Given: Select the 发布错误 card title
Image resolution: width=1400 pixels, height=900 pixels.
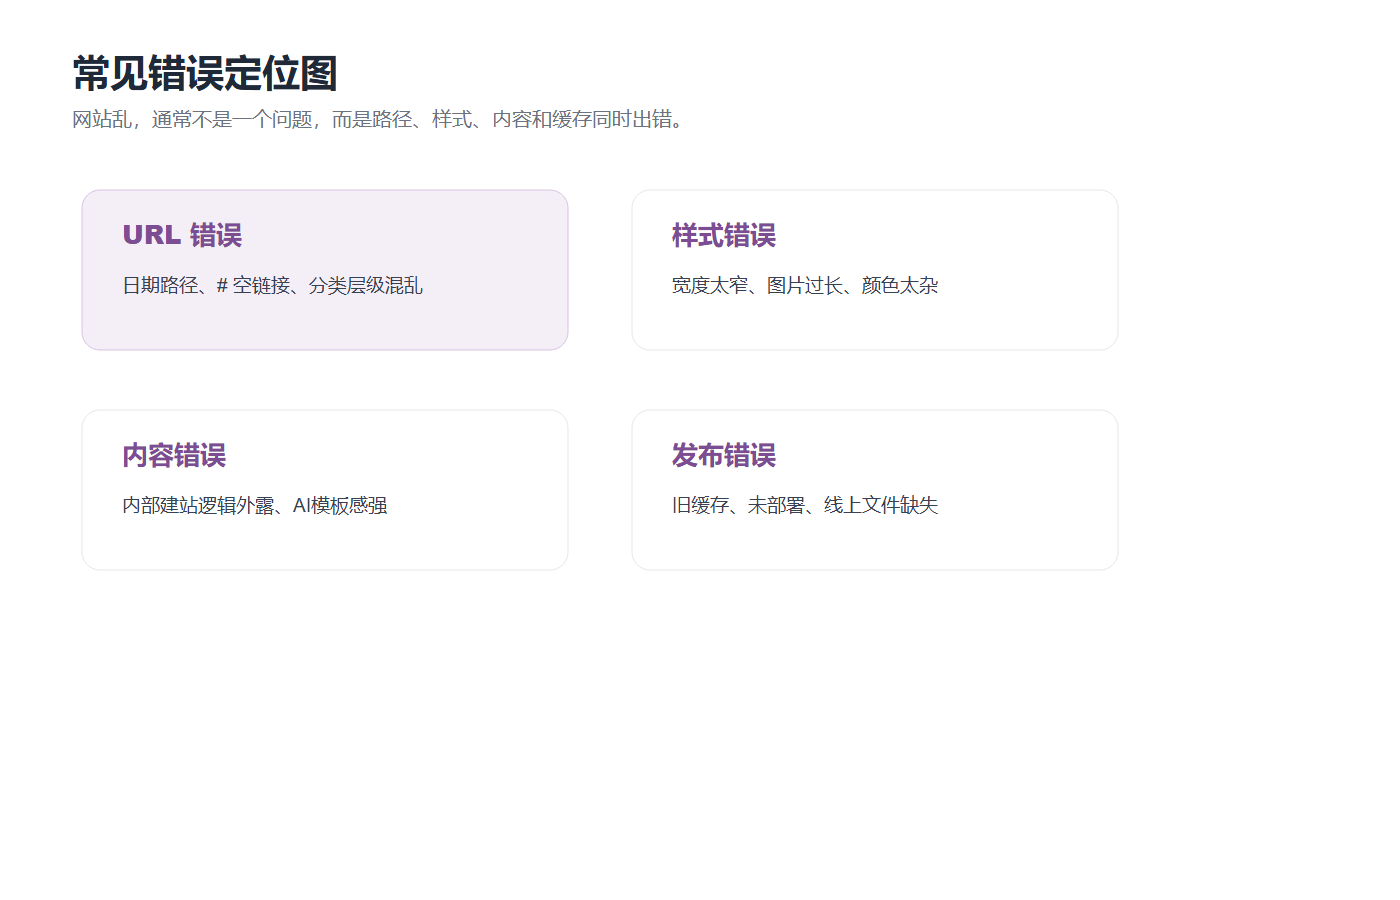Looking at the screenshot, I should pos(724,455).
